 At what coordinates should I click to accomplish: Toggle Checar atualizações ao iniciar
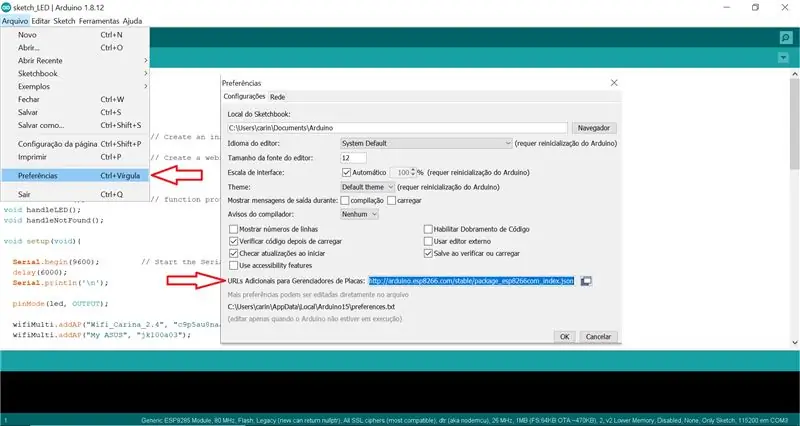pyautogui.click(x=233, y=253)
